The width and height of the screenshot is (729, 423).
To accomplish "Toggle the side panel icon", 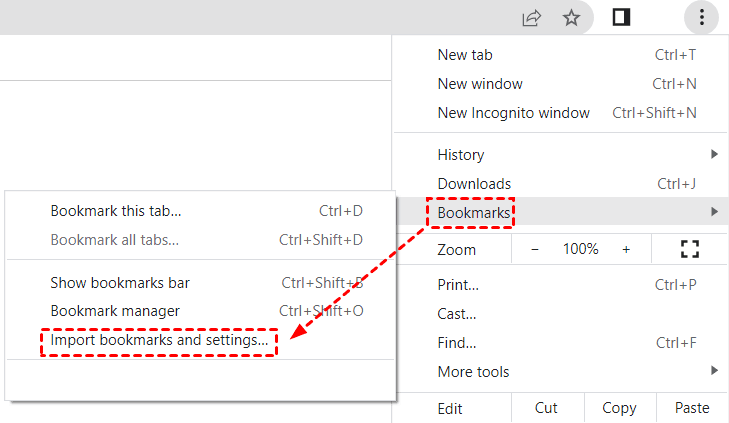I will pyautogui.click(x=621, y=18).
